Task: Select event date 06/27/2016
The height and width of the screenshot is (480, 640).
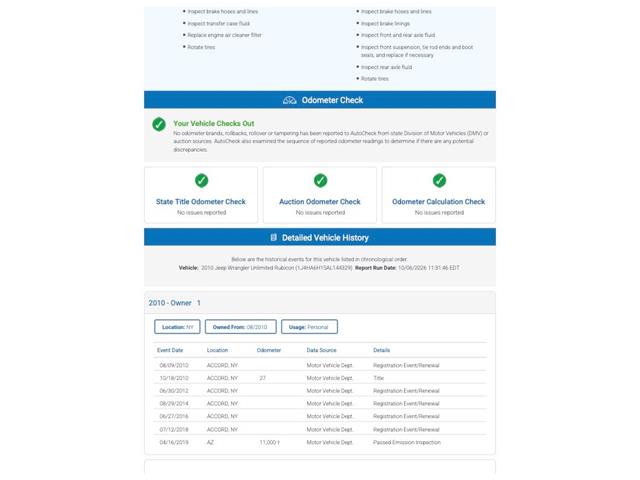Action: (x=174, y=416)
